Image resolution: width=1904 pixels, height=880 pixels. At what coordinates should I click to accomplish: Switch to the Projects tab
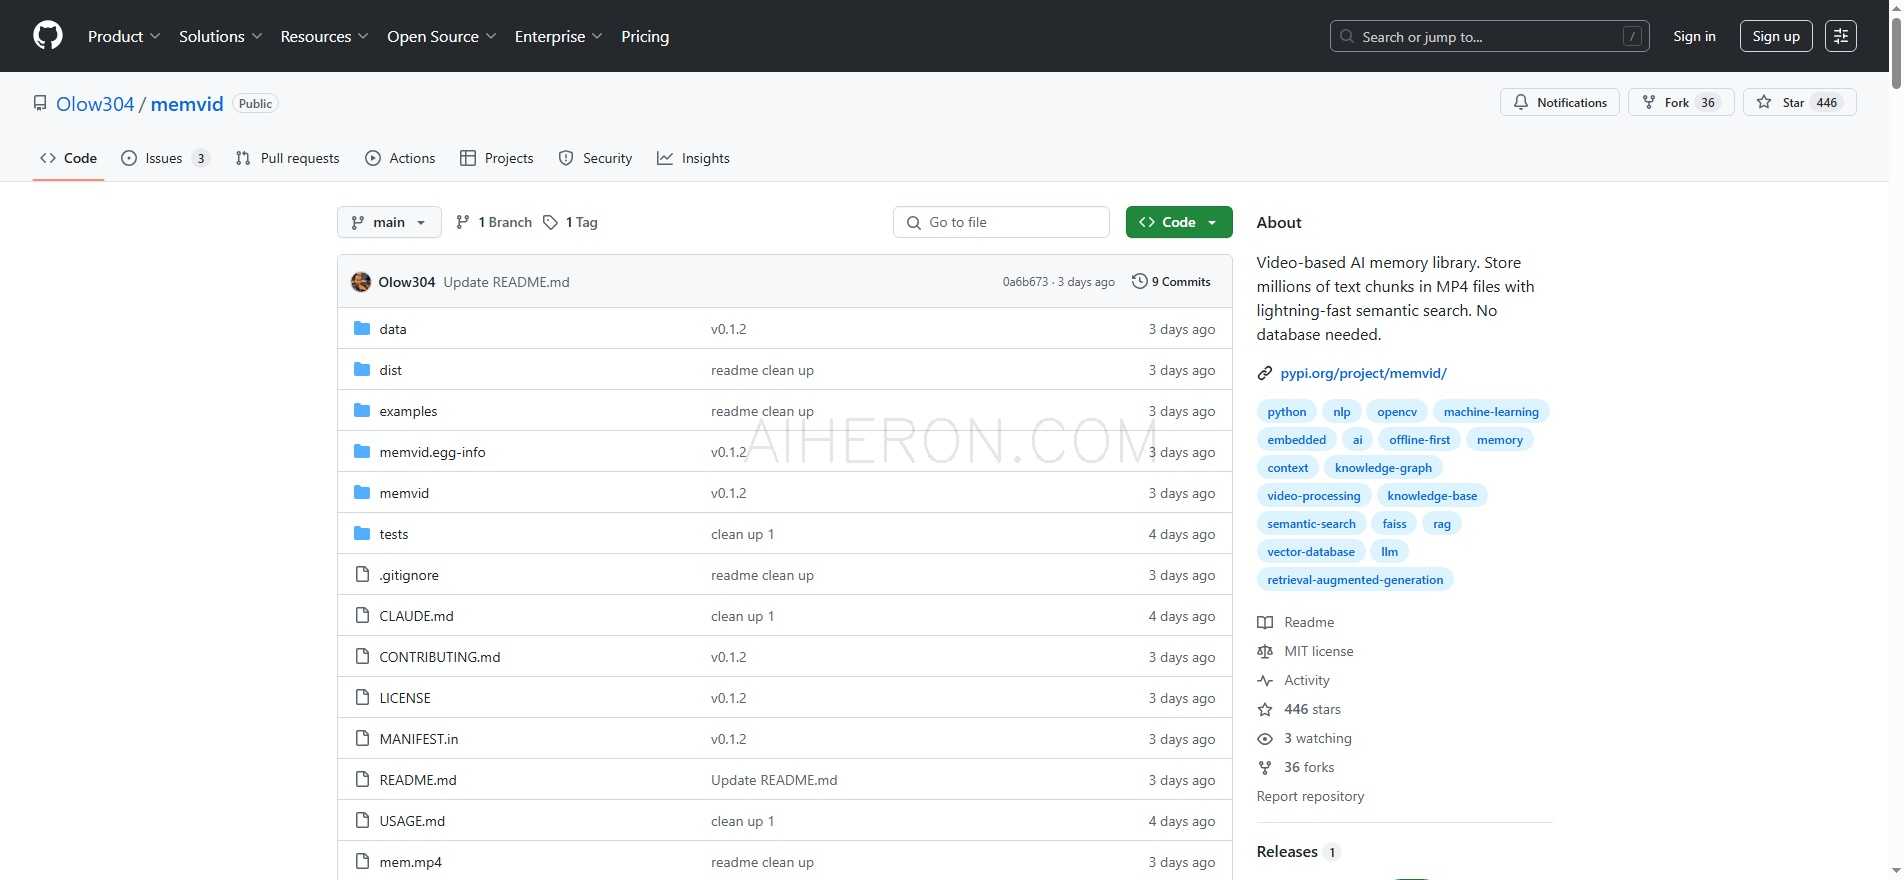(496, 158)
